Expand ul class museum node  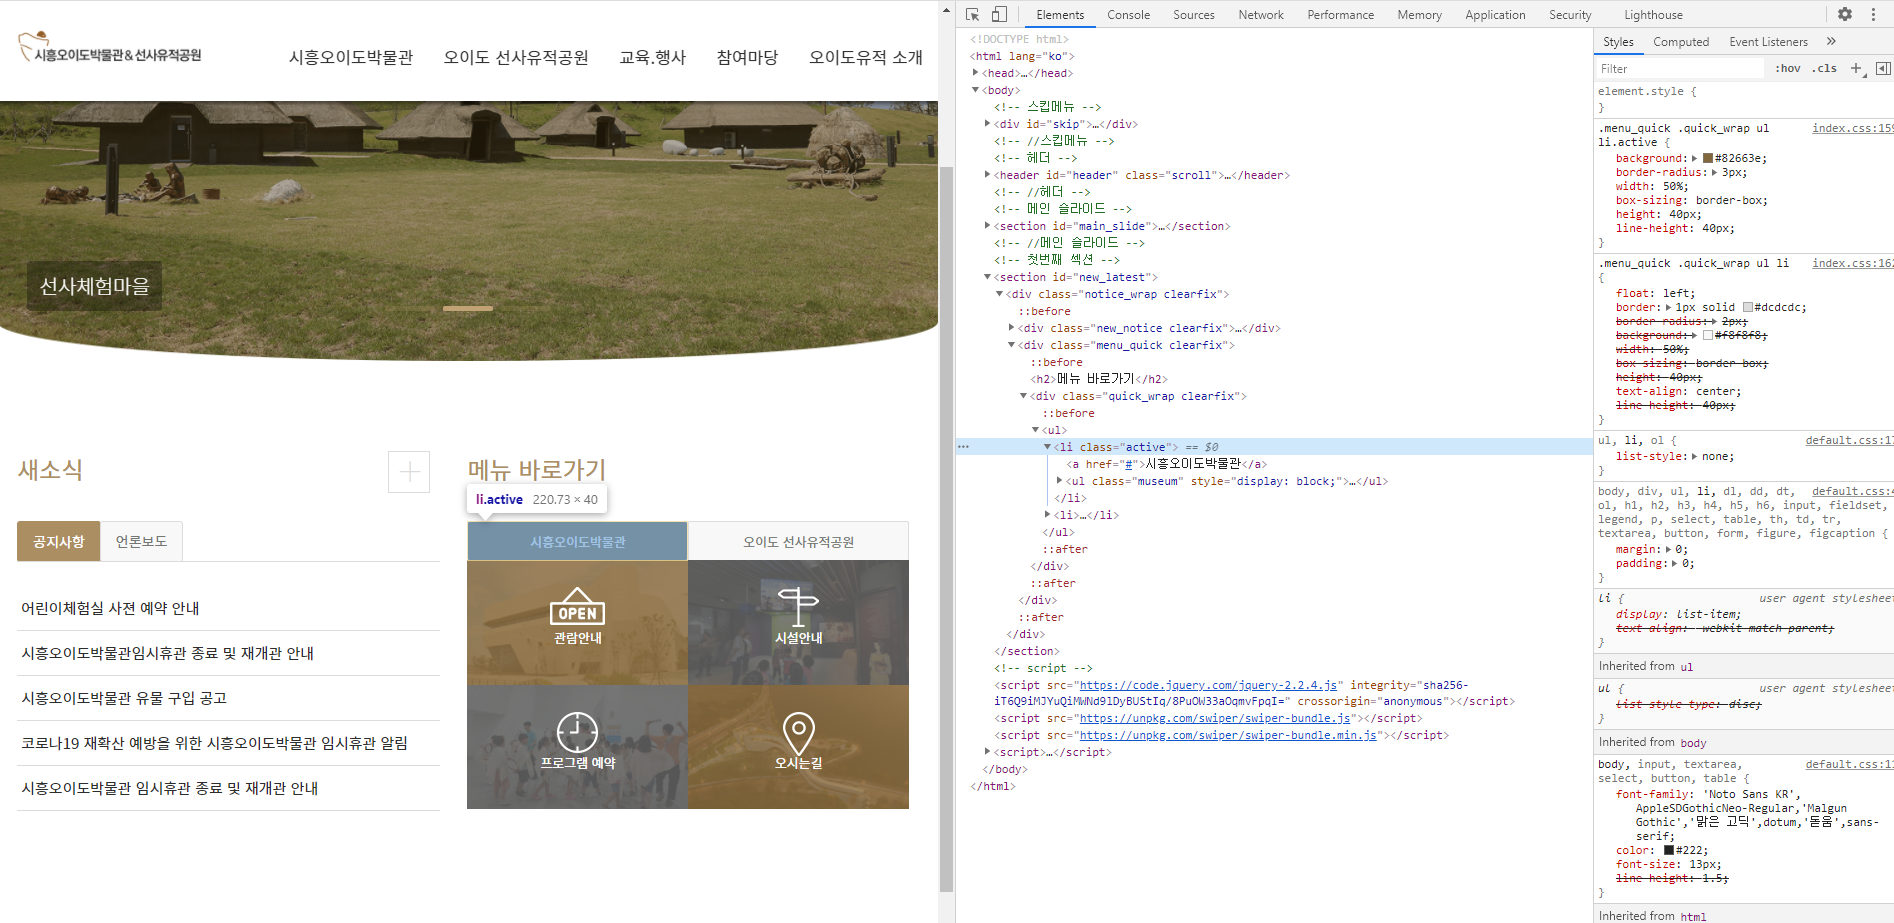click(1059, 481)
